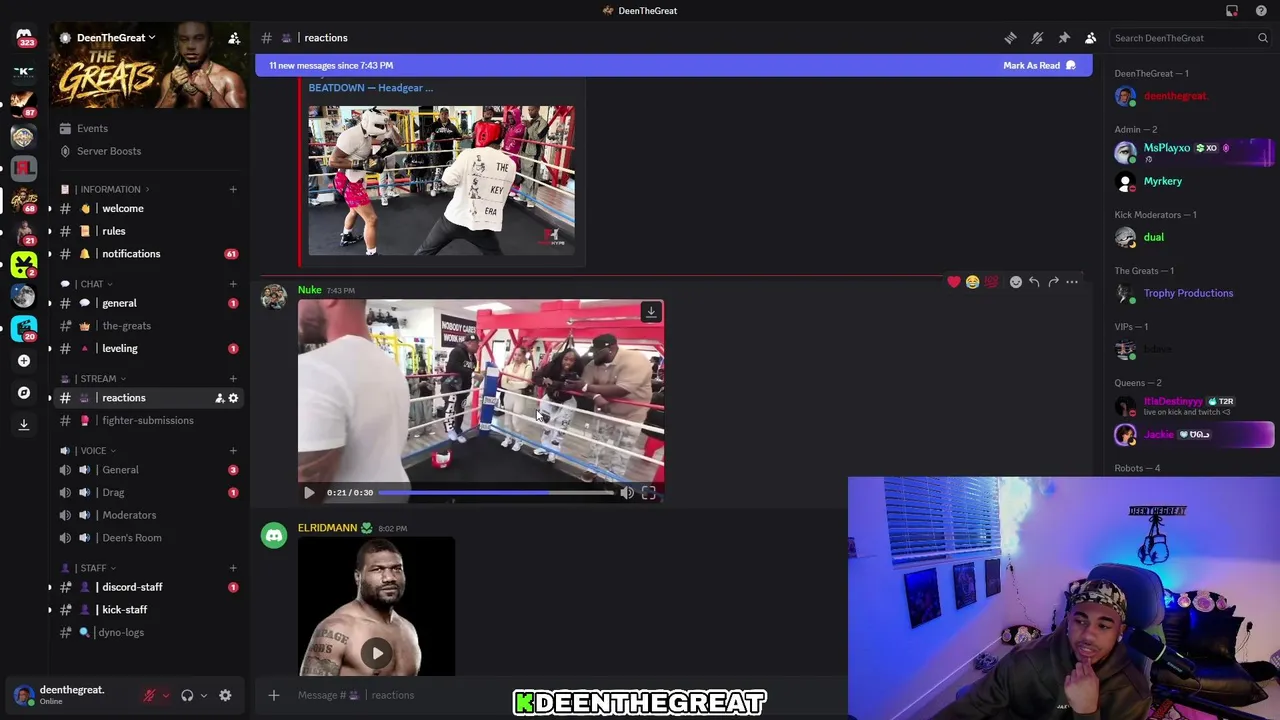Open Discover servers compass icon
Image resolution: width=1280 pixels, height=720 pixels.
click(x=24, y=393)
